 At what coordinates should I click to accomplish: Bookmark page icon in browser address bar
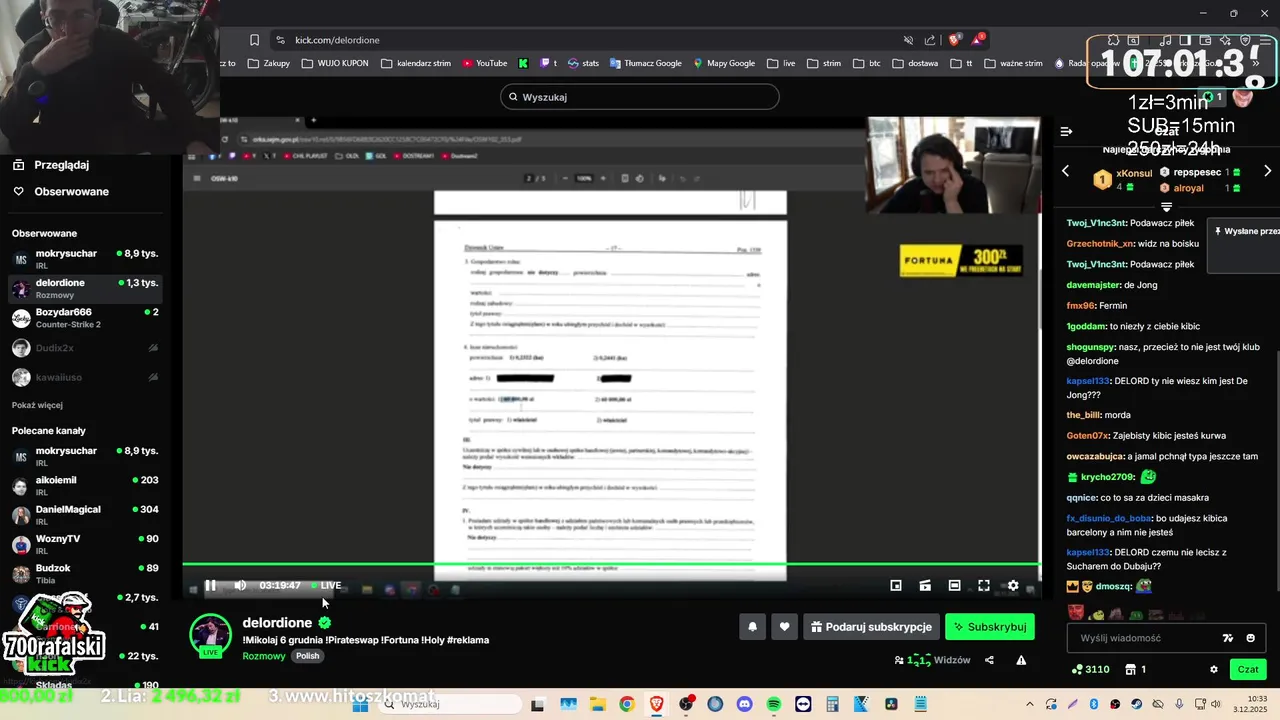[254, 40]
